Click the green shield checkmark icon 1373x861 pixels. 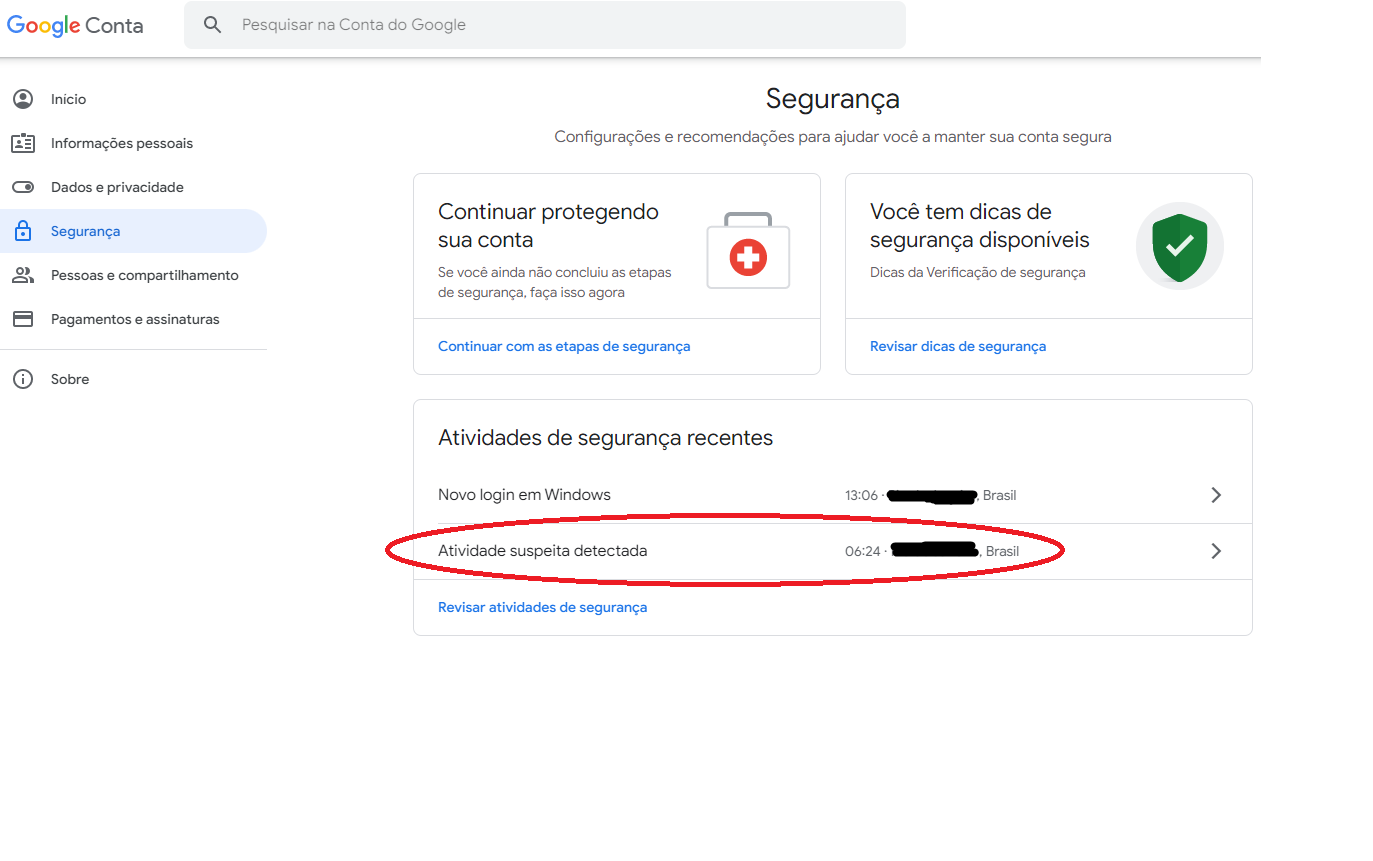point(1180,246)
